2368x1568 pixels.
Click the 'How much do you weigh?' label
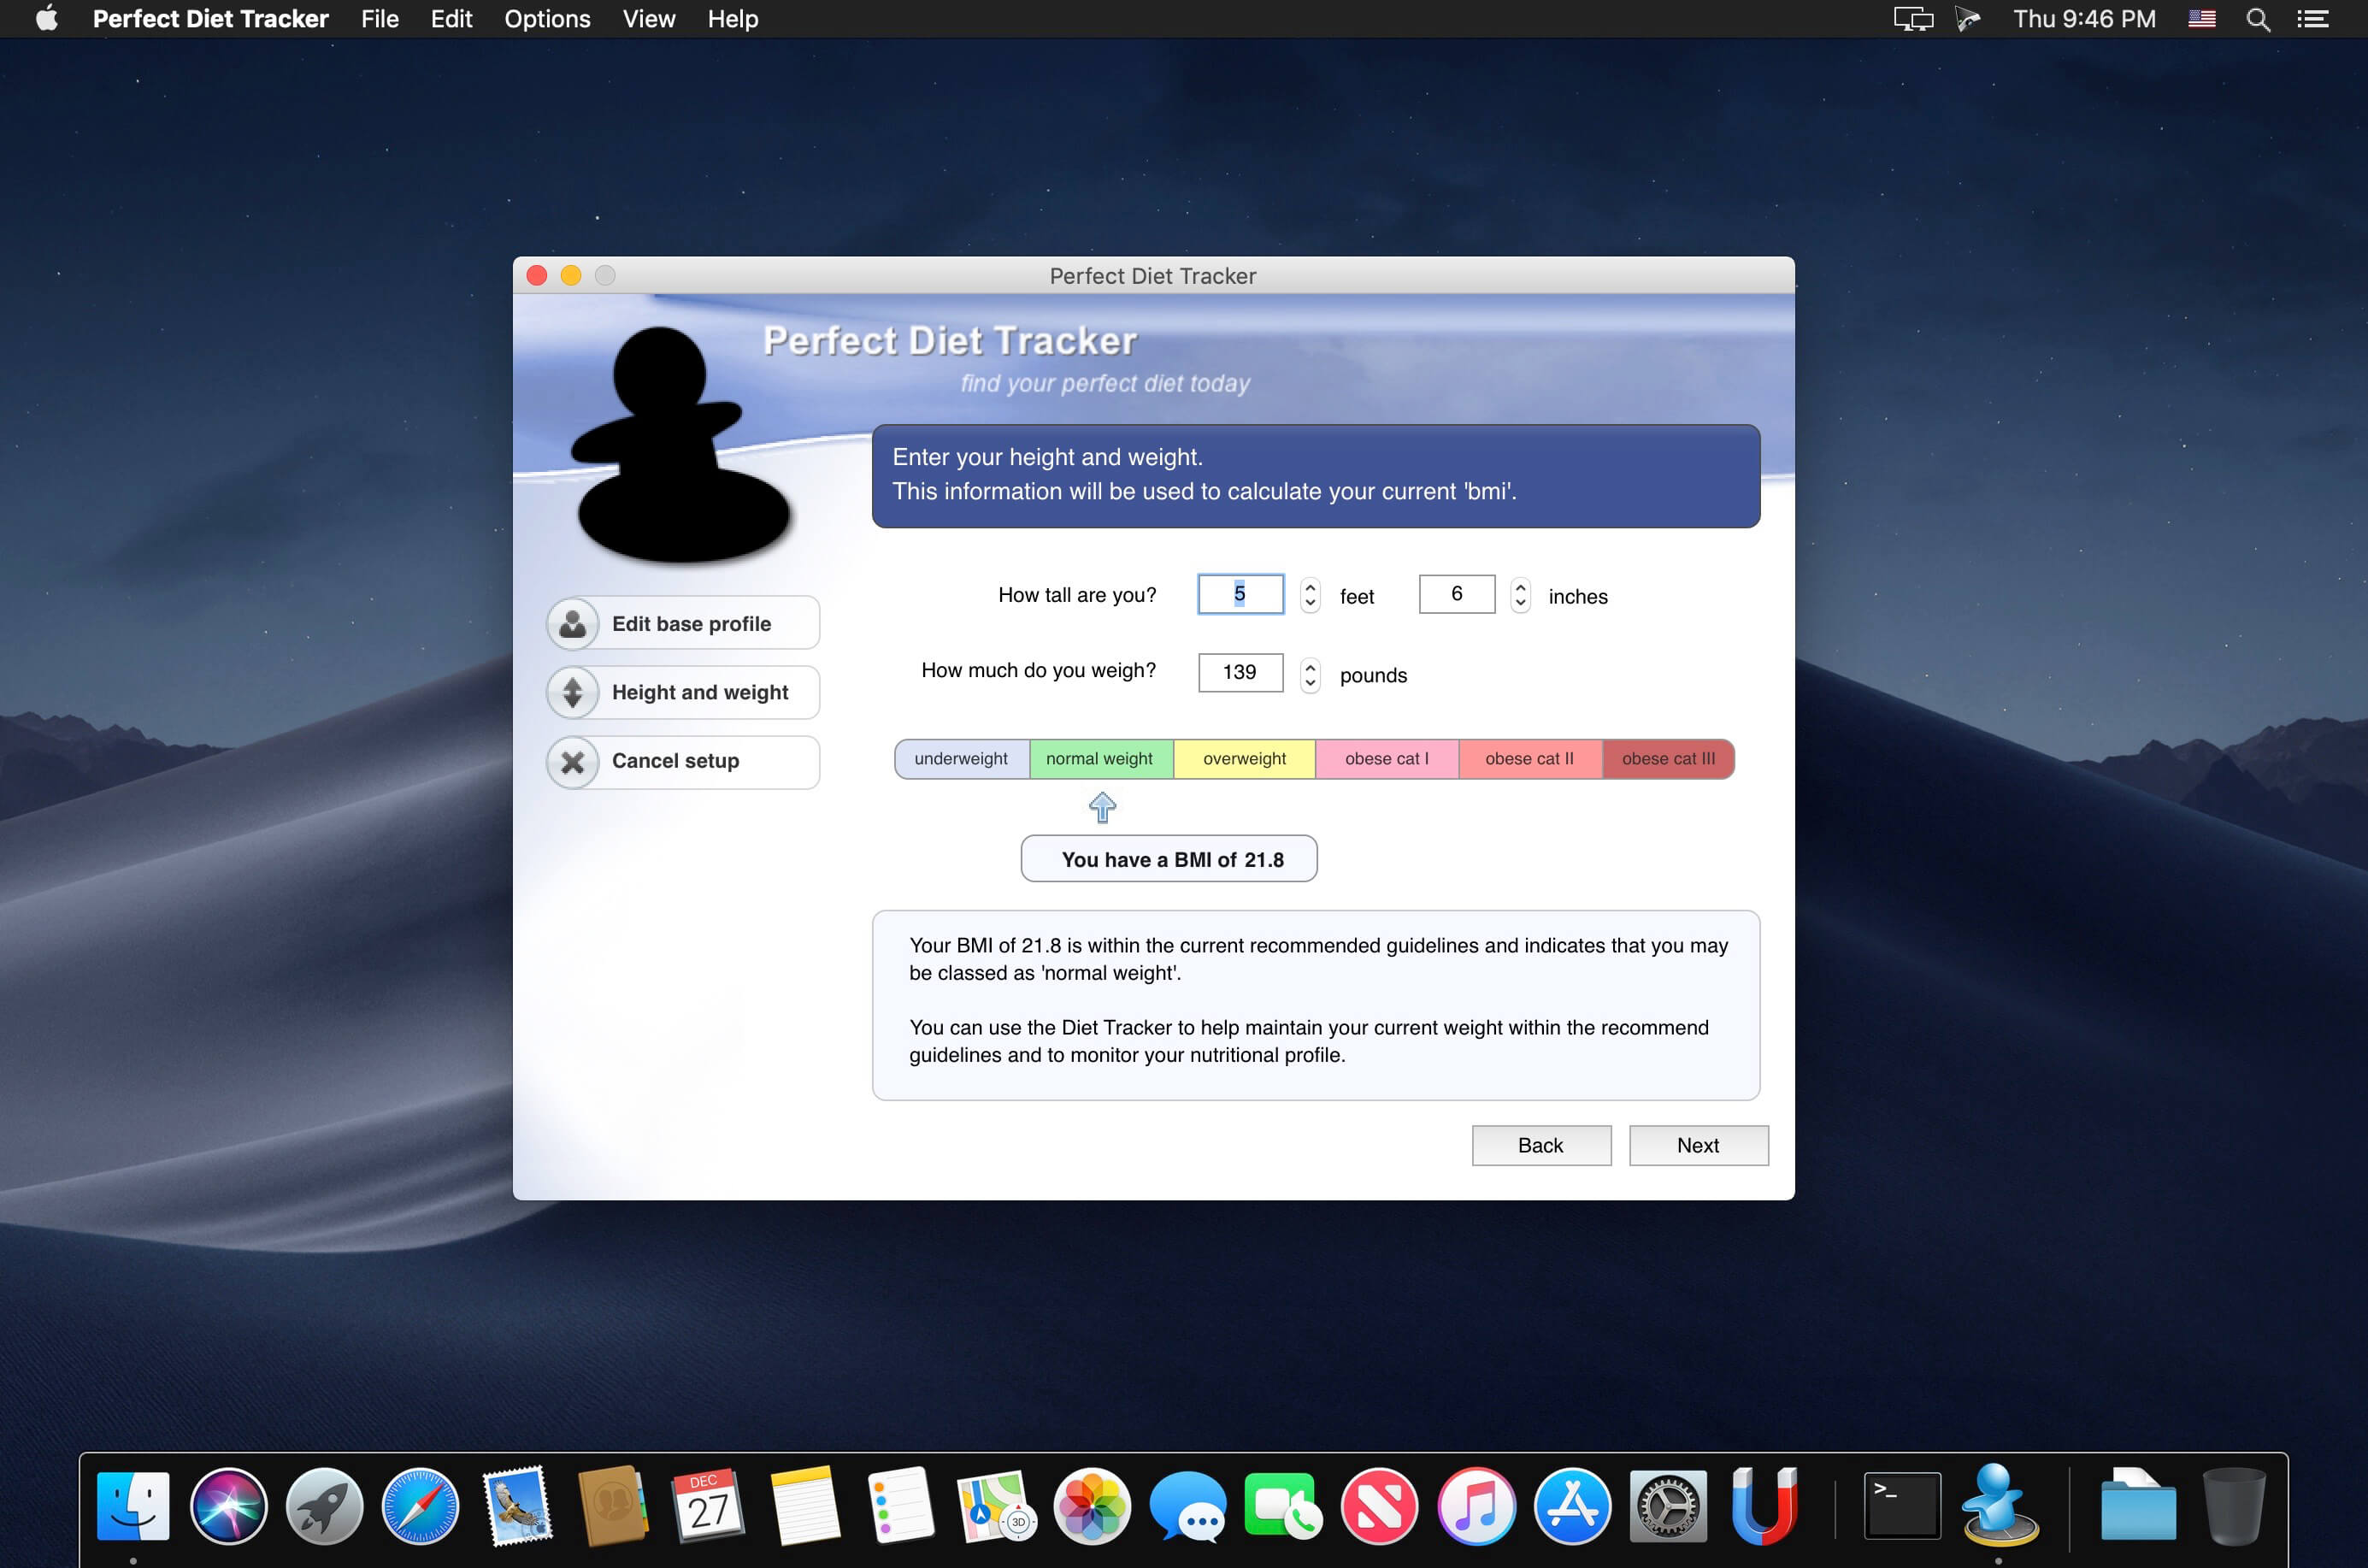(x=1038, y=670)
